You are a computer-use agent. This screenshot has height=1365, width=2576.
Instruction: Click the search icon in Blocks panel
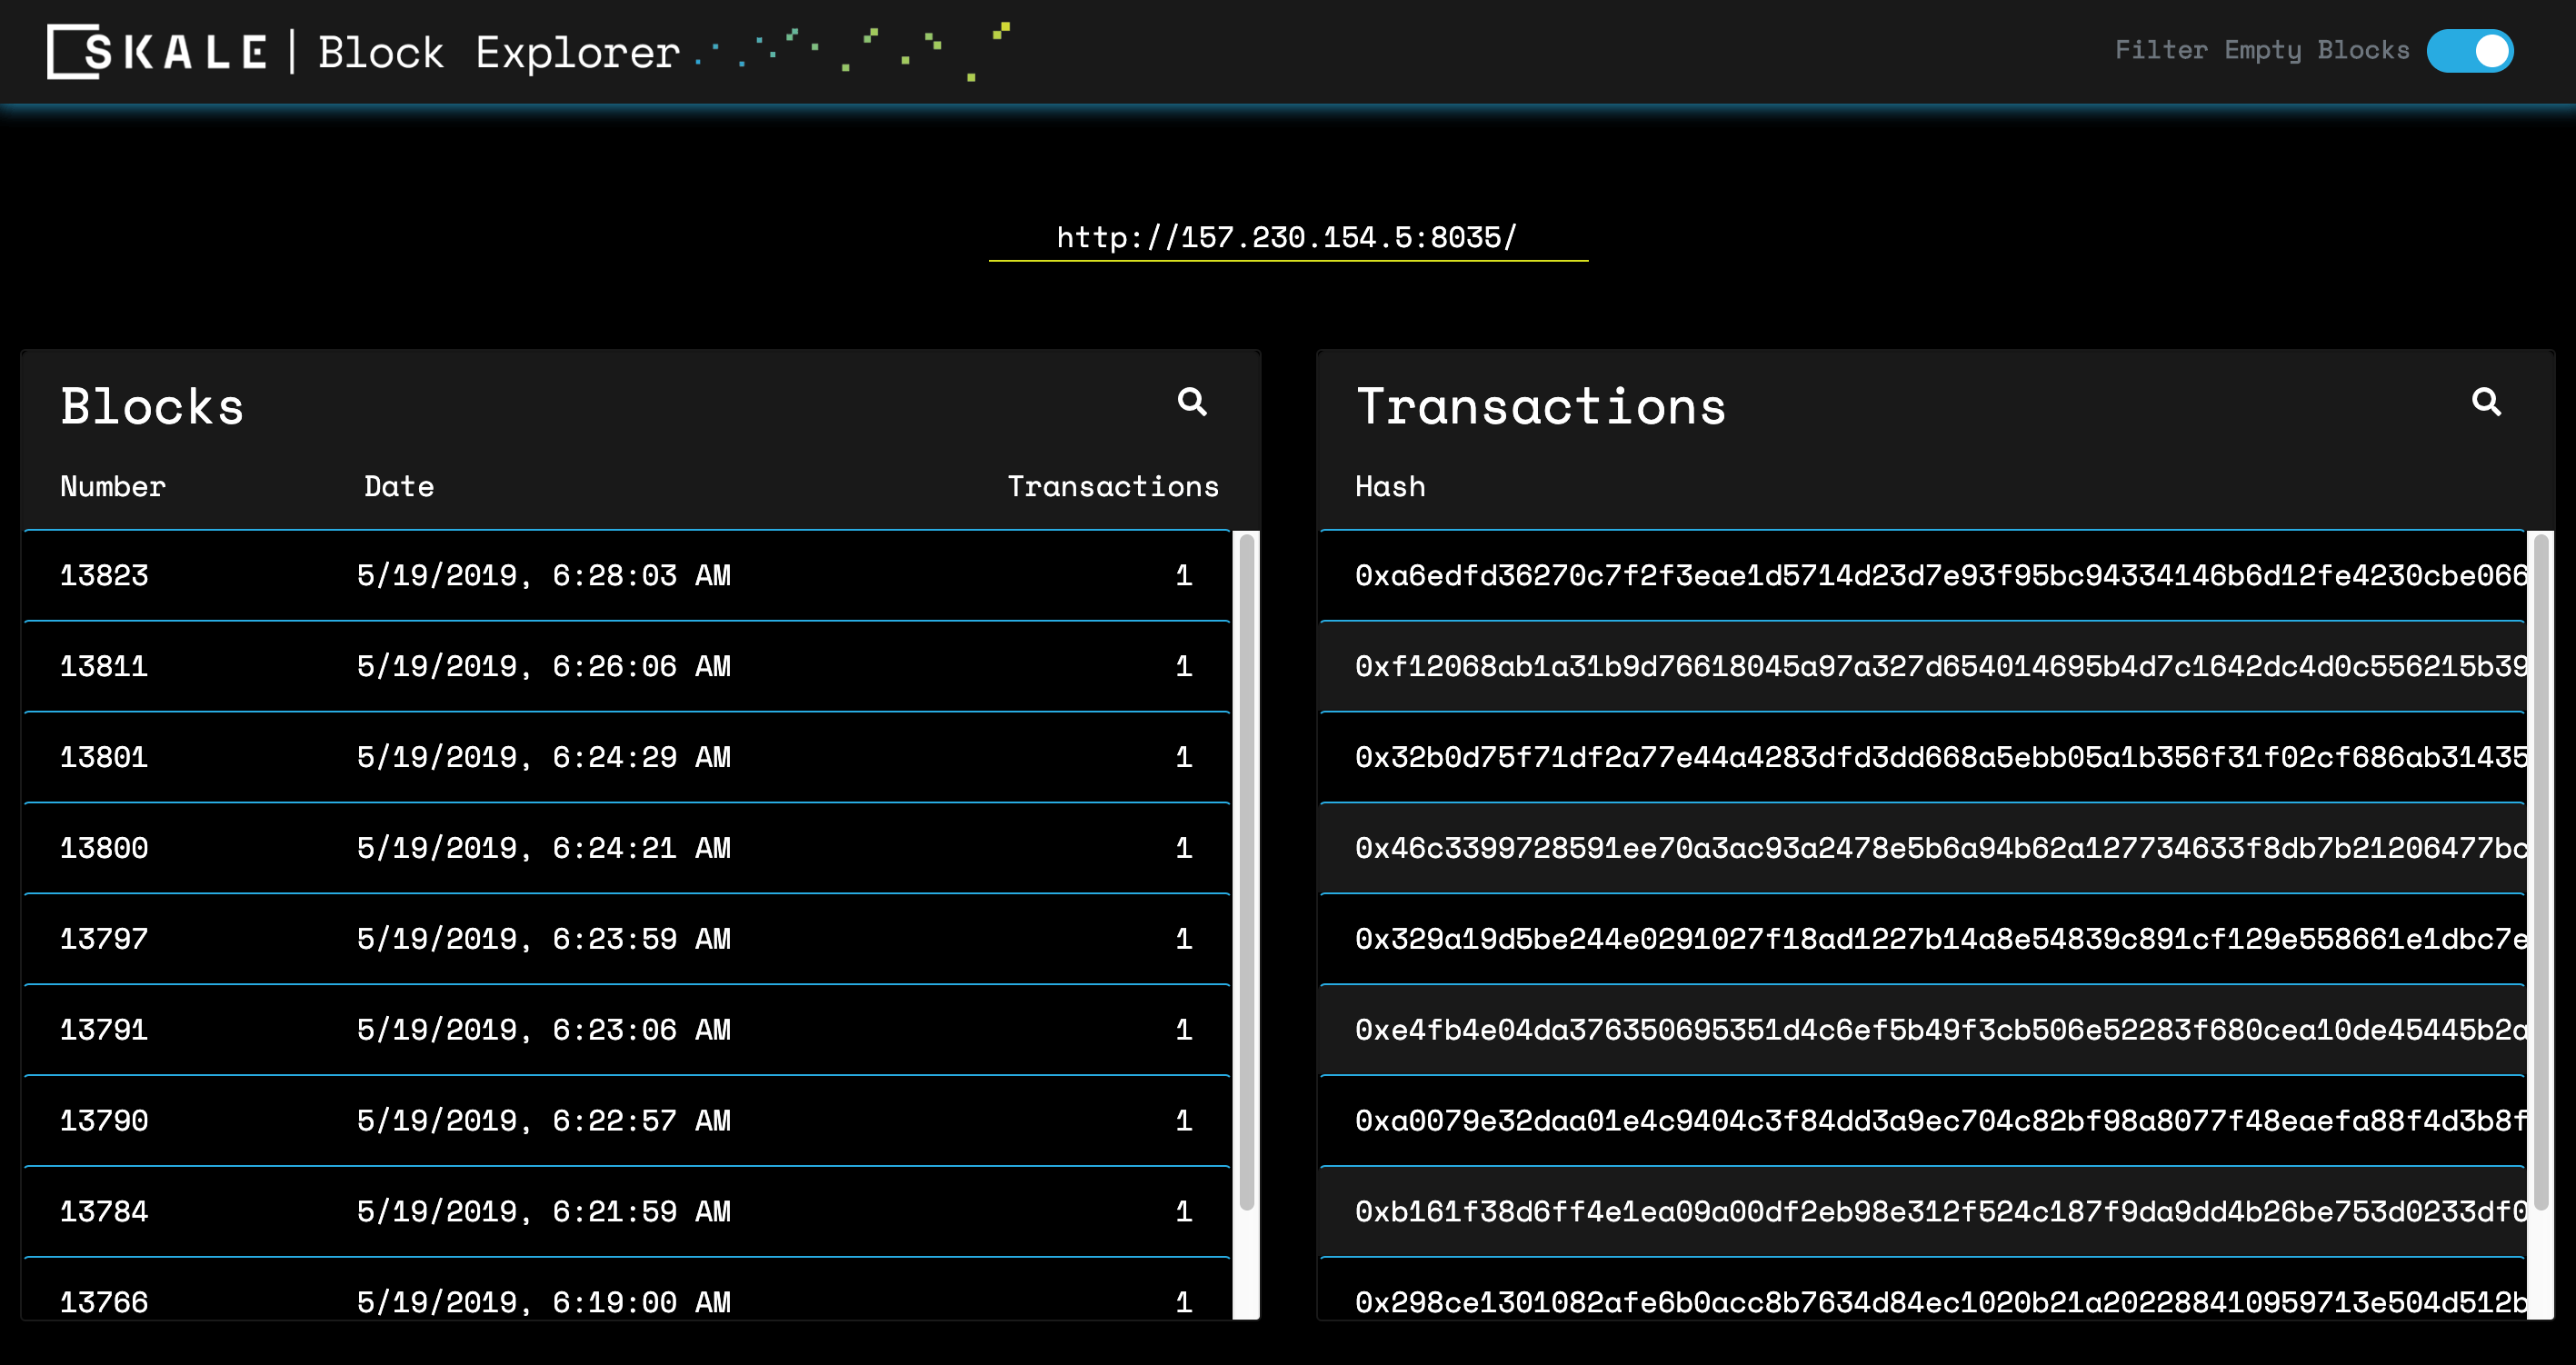tap(1191, 402)
